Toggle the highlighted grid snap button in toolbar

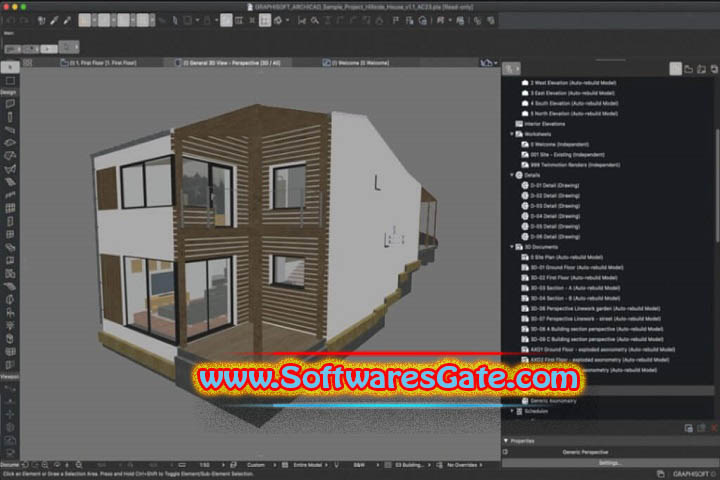coord(265,20)
